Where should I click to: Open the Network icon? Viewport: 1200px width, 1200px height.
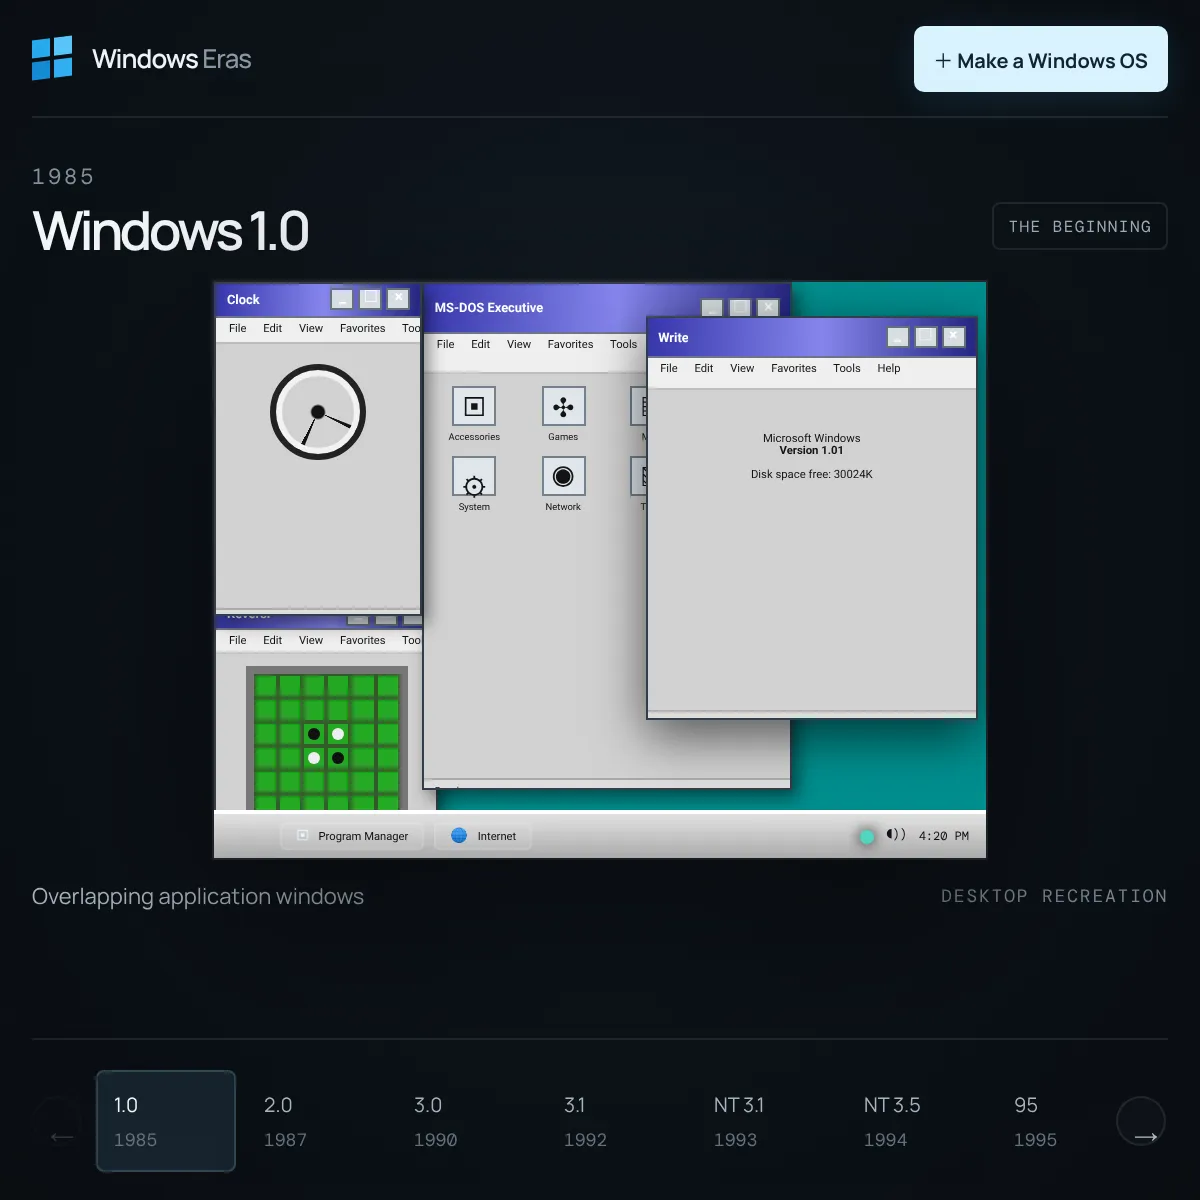tap(563, 477)
